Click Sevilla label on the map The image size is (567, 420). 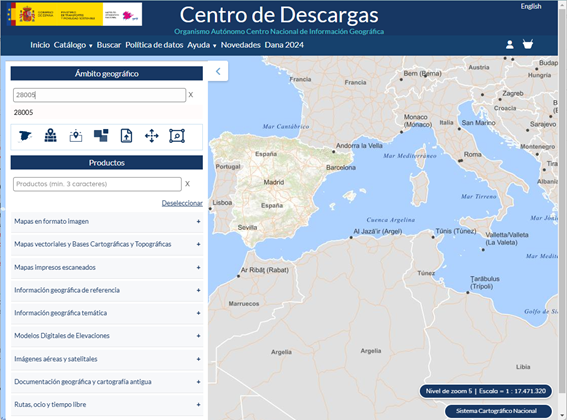pyautogui.click(x=247, y=228)
